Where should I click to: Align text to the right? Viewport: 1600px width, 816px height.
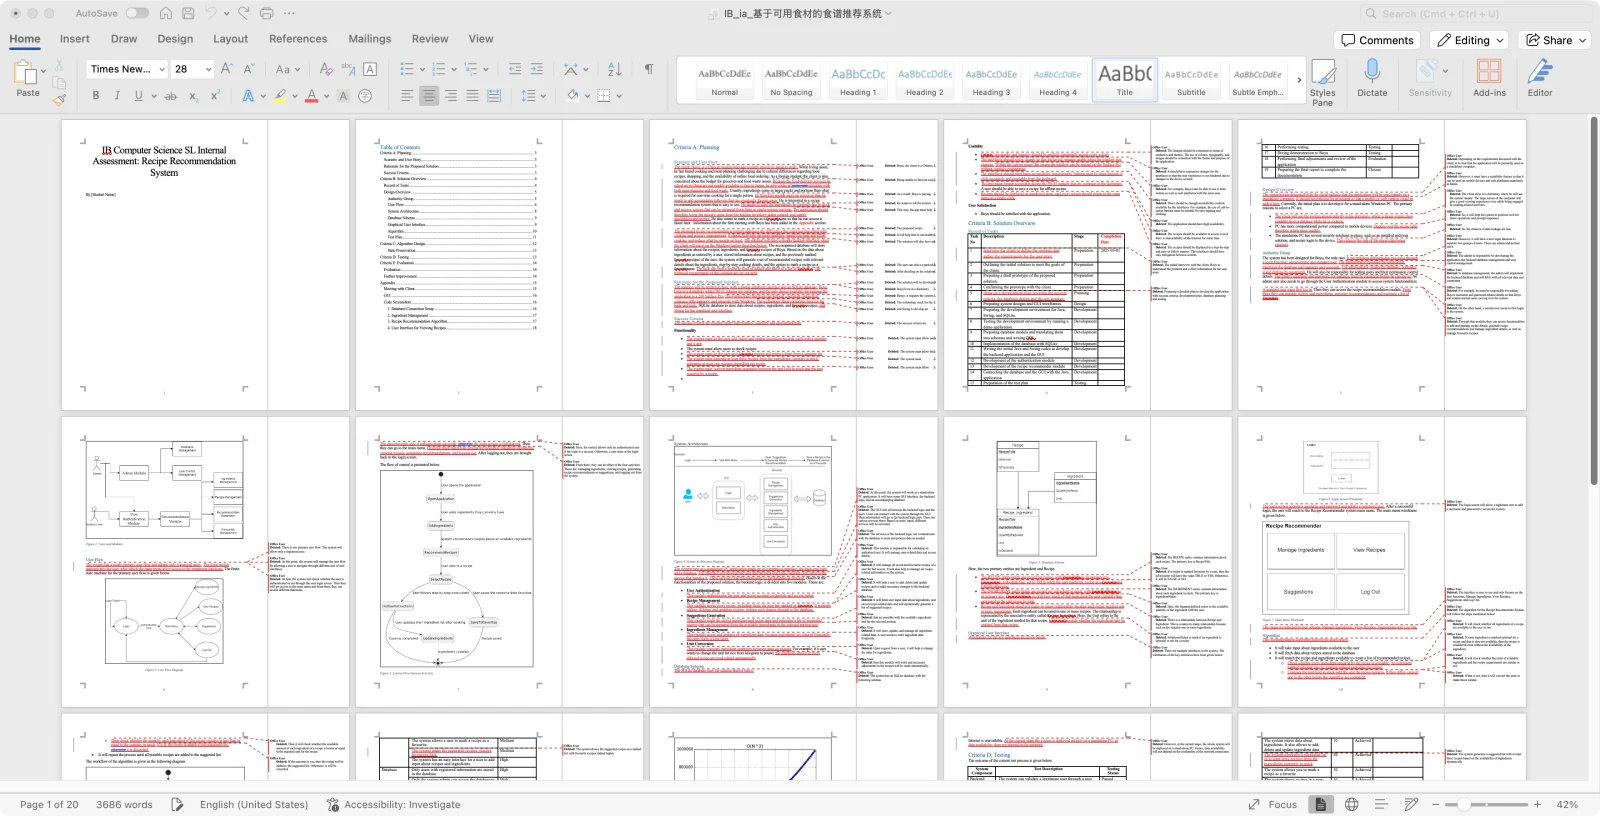(x=451, y=96)
